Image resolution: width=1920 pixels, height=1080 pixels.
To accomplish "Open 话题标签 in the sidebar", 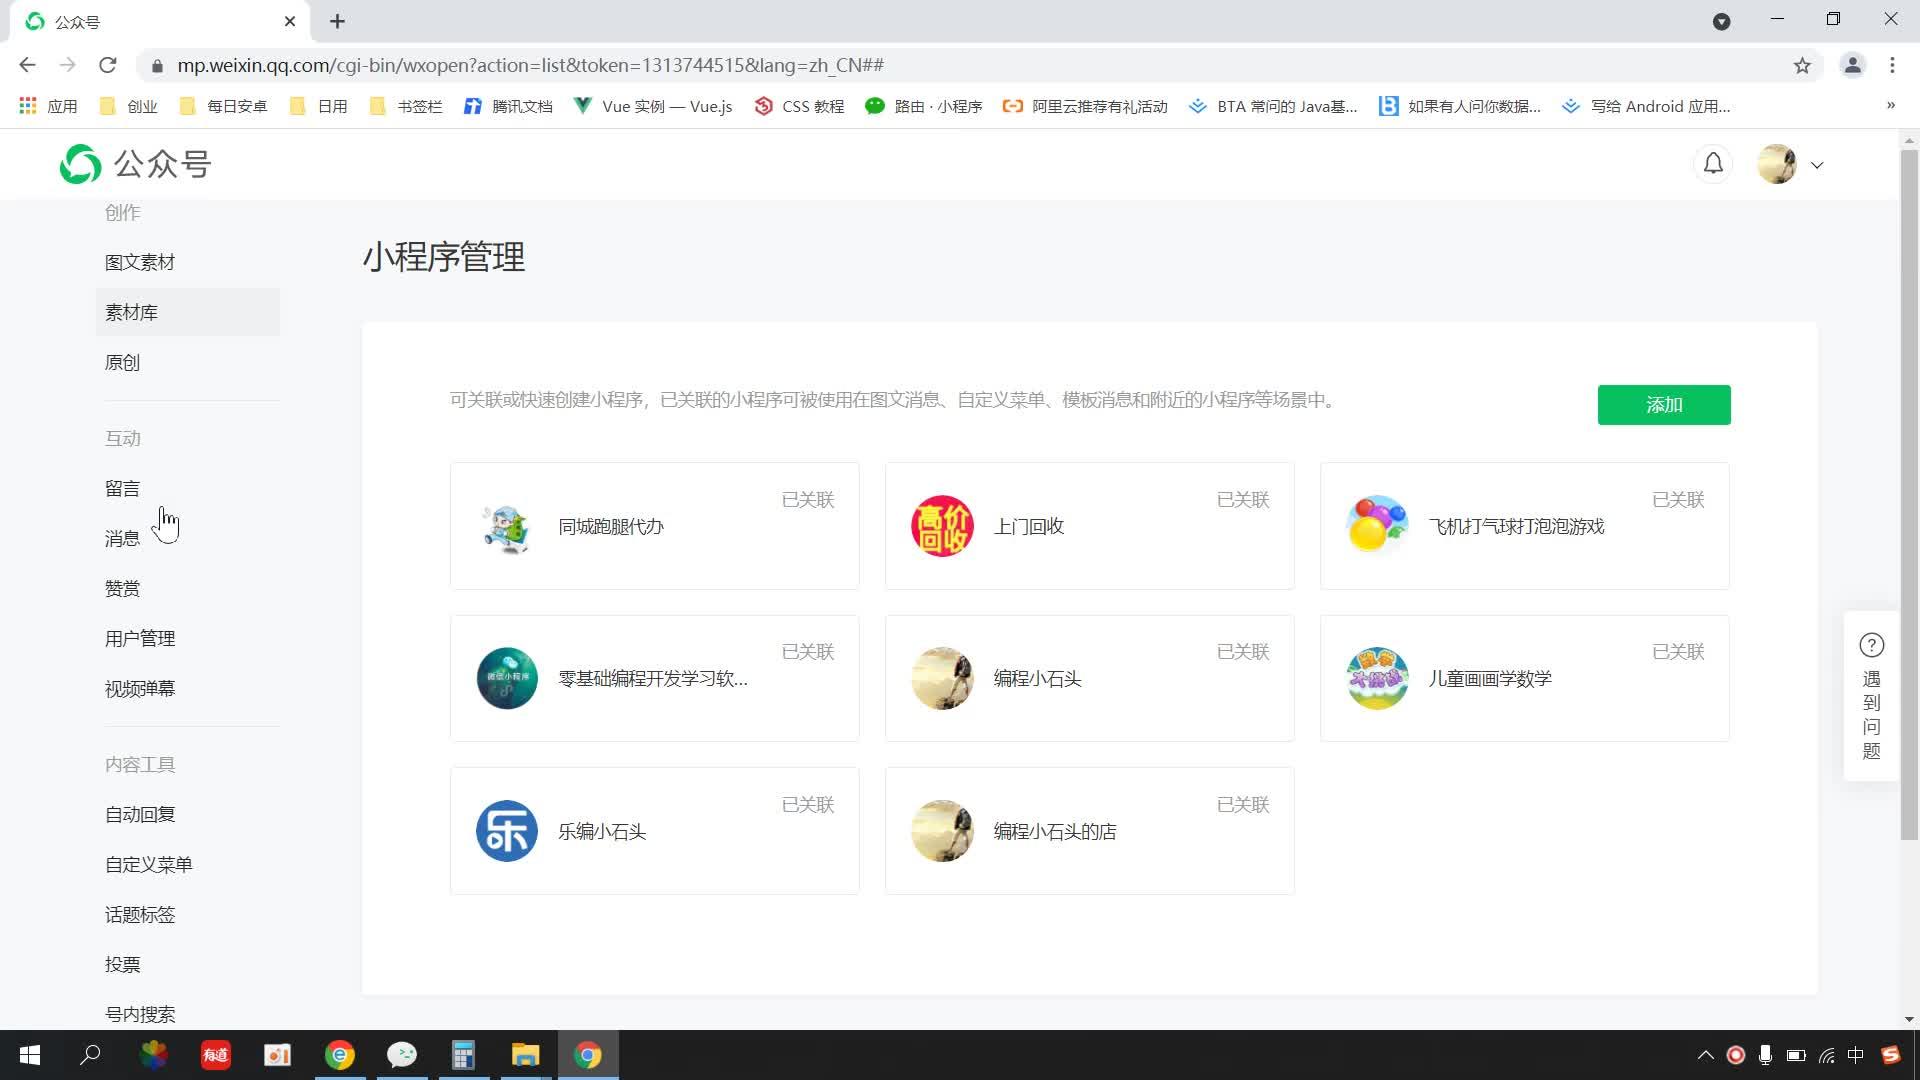I will point(140,914).
